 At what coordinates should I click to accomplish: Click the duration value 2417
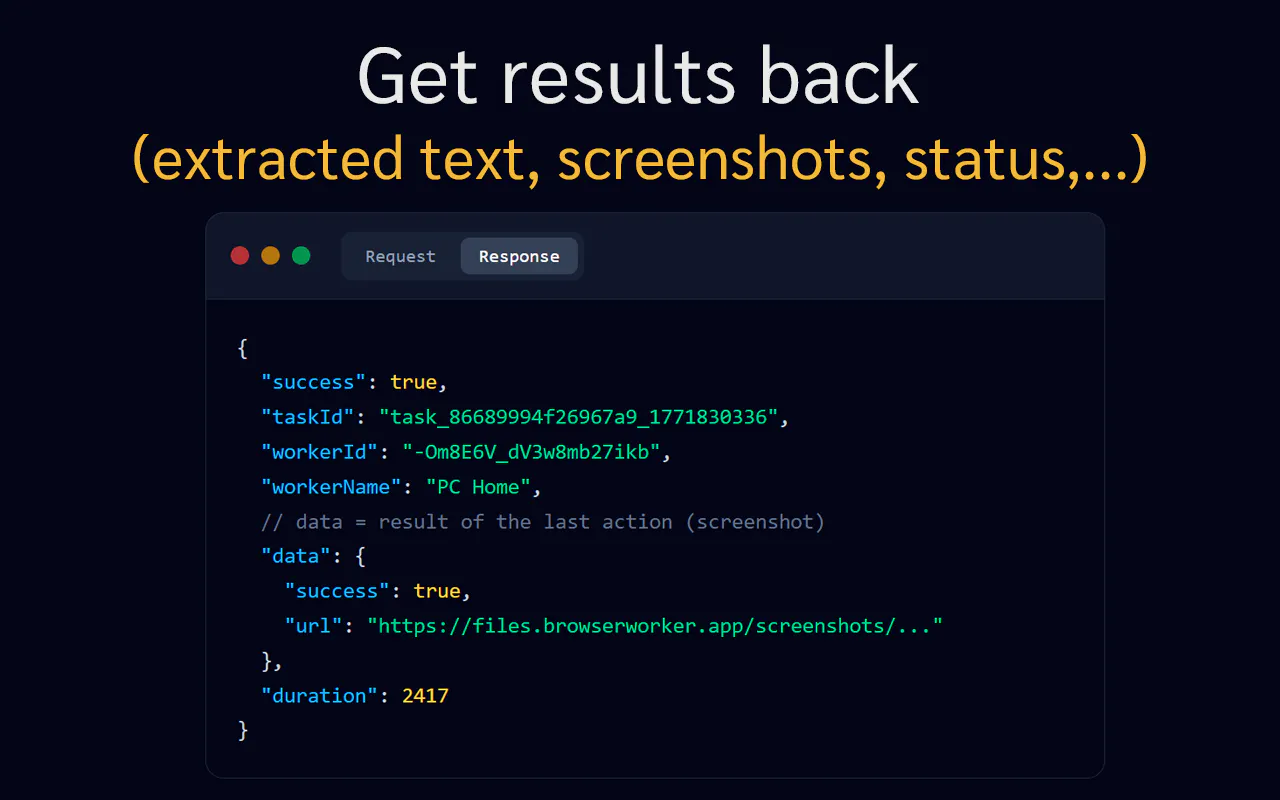[x=425, y=696]
